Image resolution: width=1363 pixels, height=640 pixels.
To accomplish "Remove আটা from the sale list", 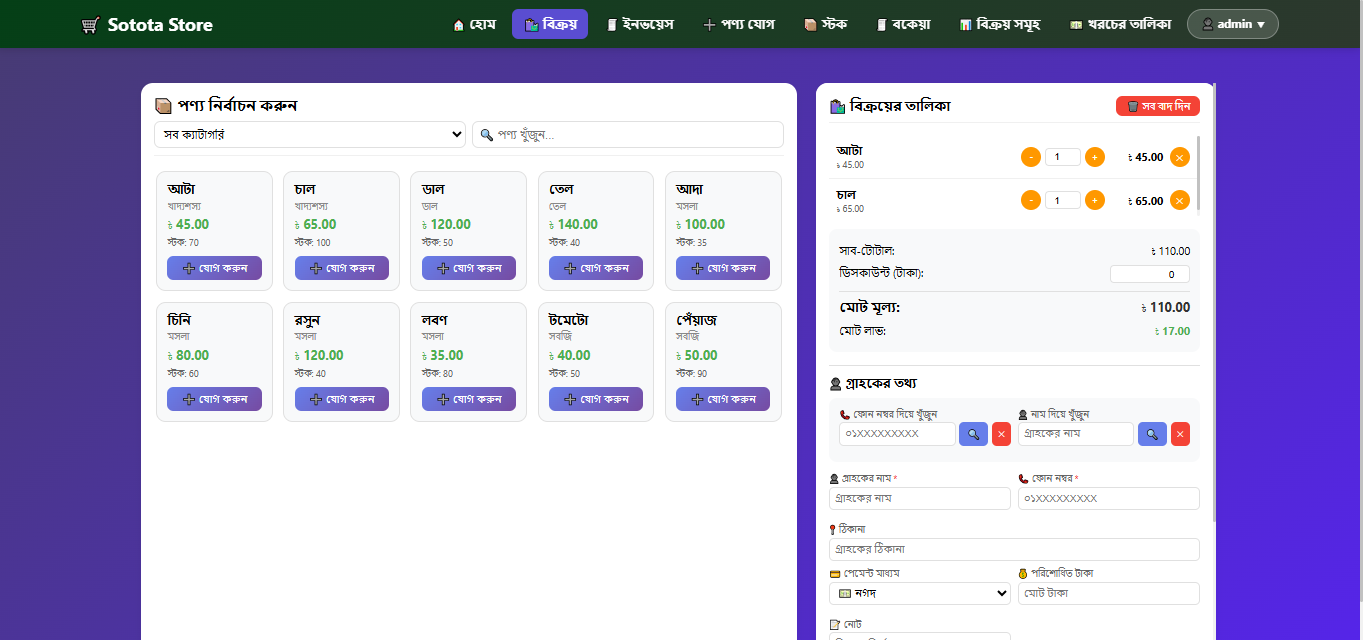I will click(1180, 157).
